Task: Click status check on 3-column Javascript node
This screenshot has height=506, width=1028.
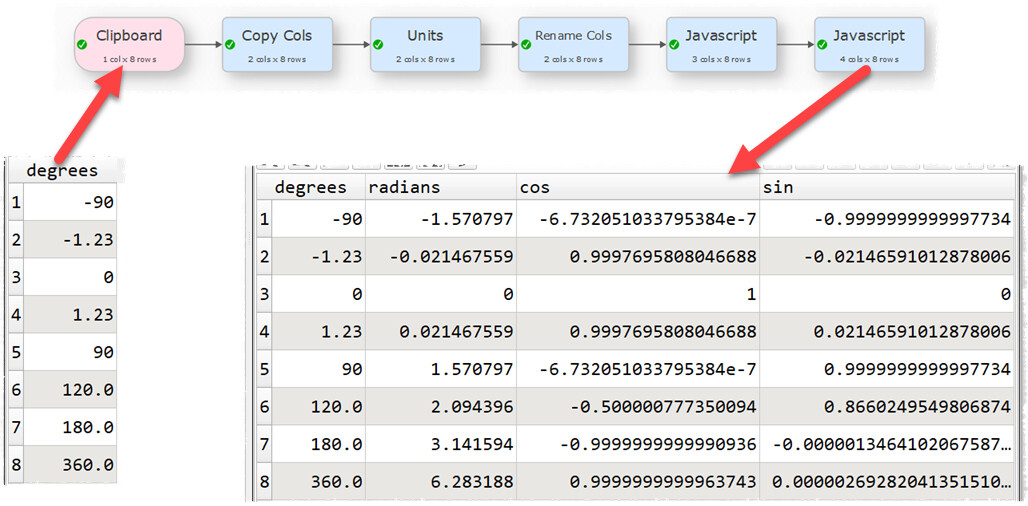Action: (x=674, y=45)
